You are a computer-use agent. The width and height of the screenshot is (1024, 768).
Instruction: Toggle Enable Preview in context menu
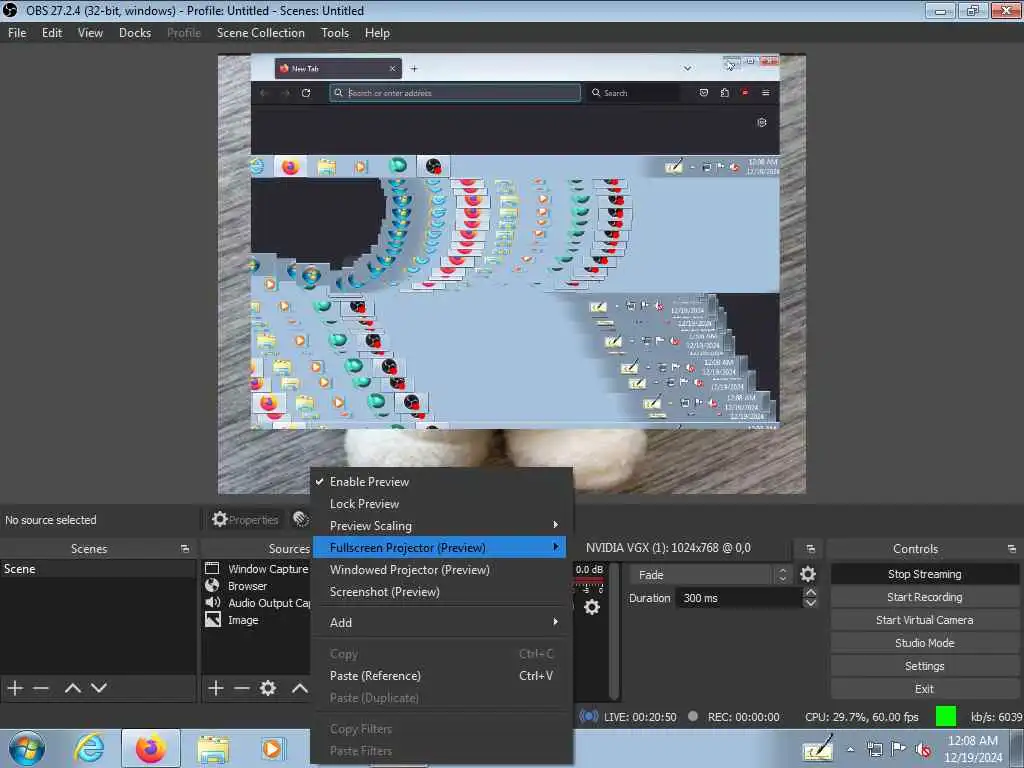click(441, 481)
